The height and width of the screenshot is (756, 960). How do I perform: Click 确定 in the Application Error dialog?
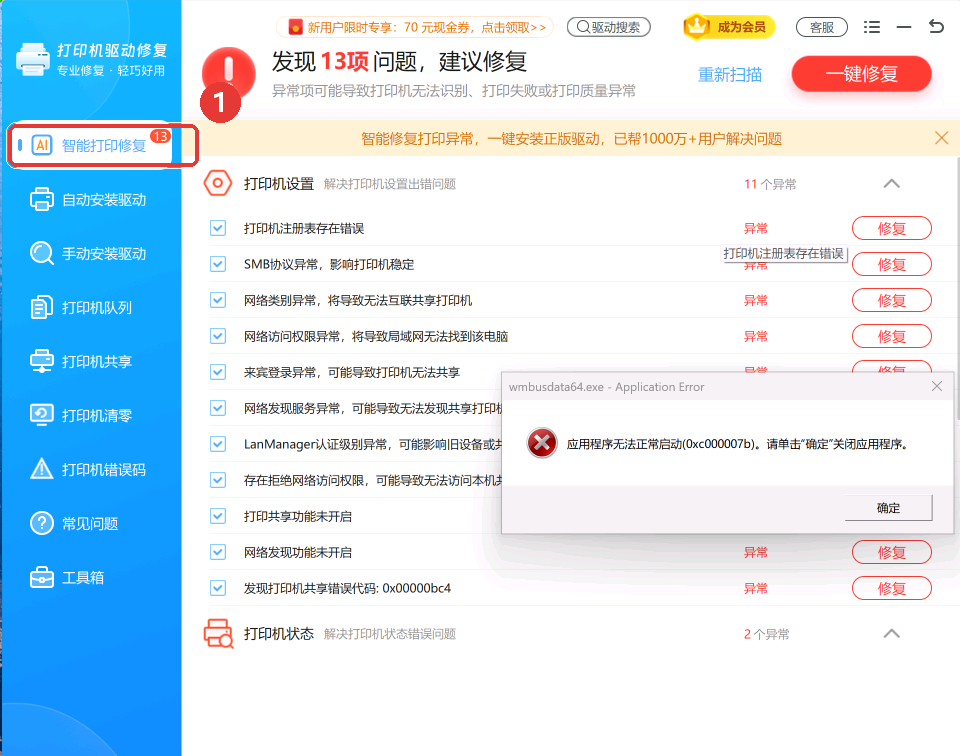(888, 507)
